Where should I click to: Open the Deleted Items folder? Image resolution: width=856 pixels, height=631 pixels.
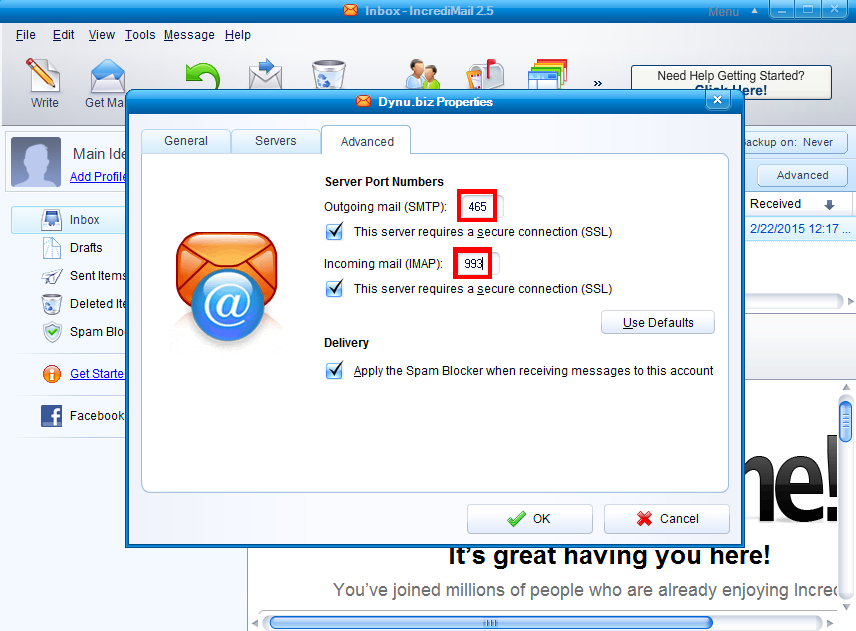[x=83, y=303]
